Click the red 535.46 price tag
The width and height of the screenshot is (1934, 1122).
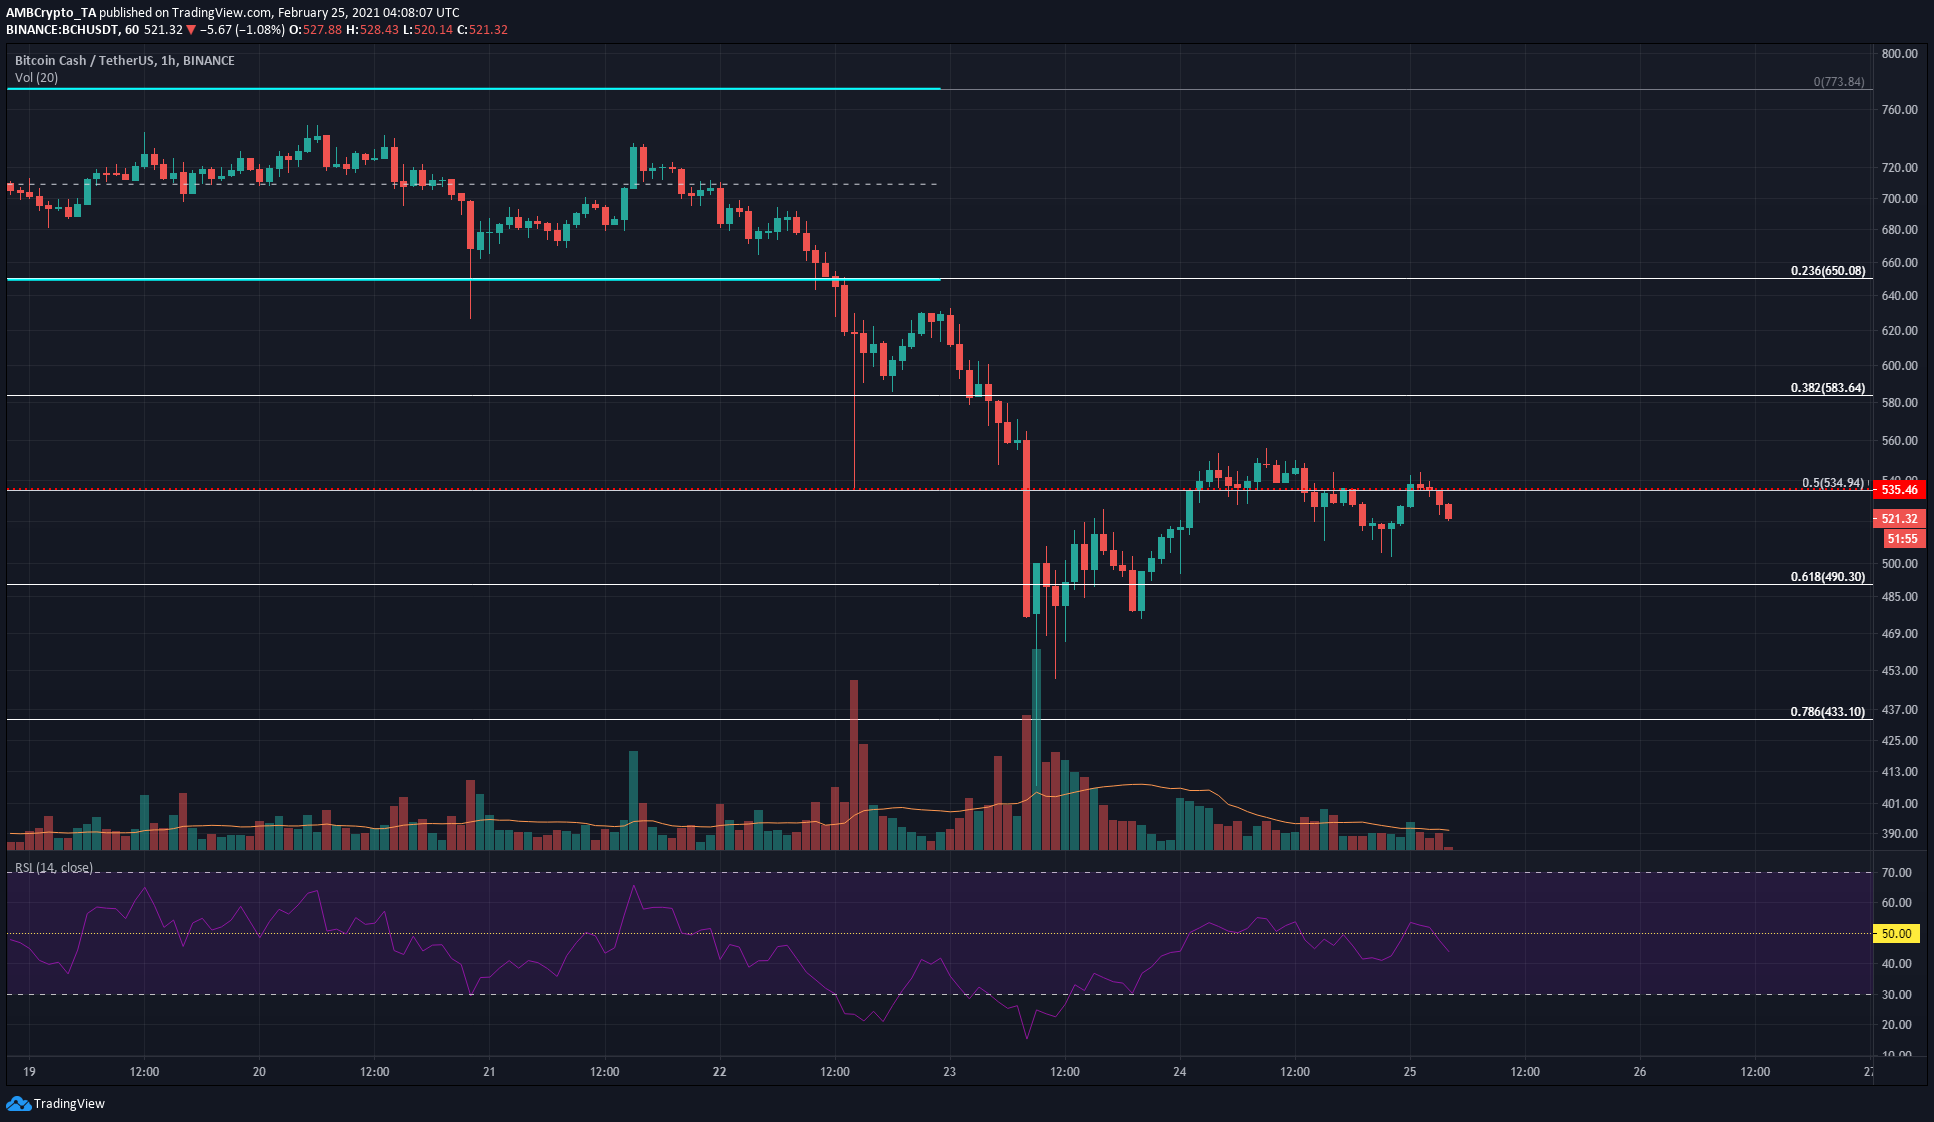[x=1899, y=490]
